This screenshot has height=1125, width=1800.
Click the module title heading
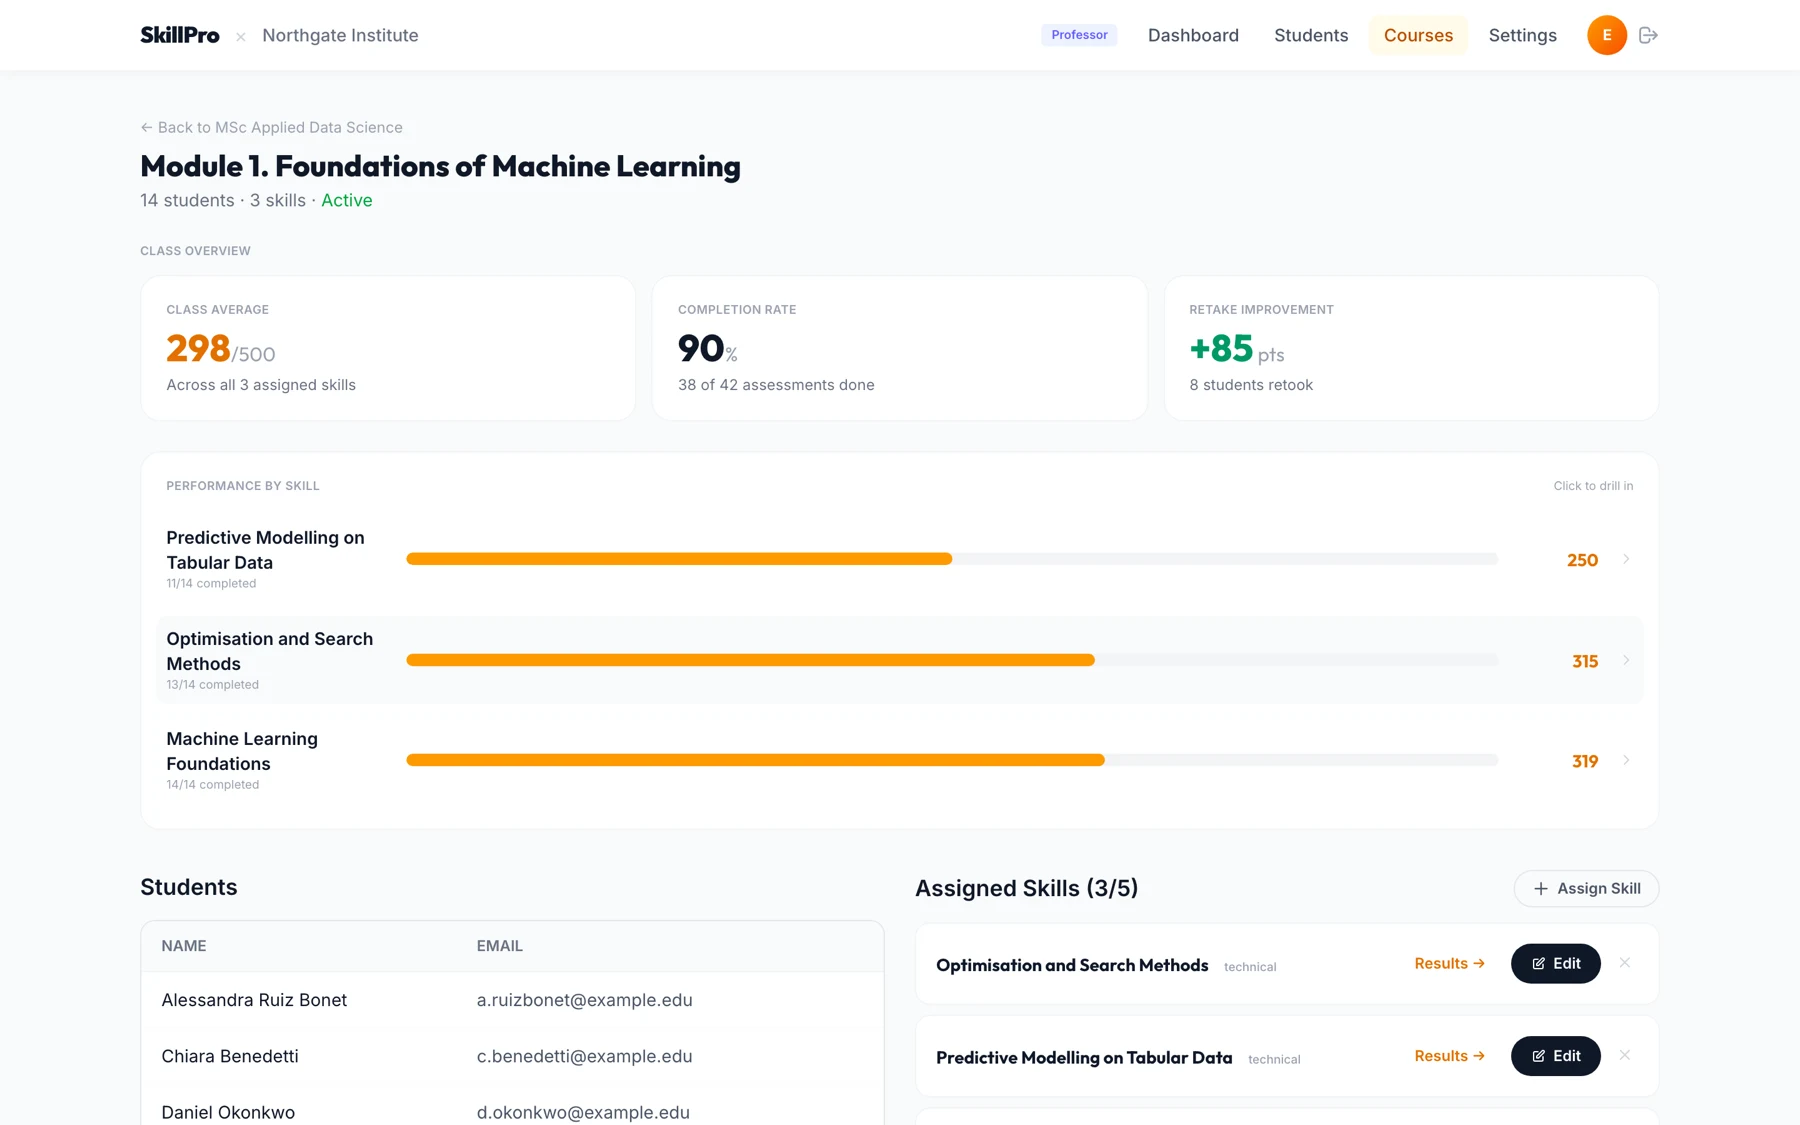(x=440, y=166)
